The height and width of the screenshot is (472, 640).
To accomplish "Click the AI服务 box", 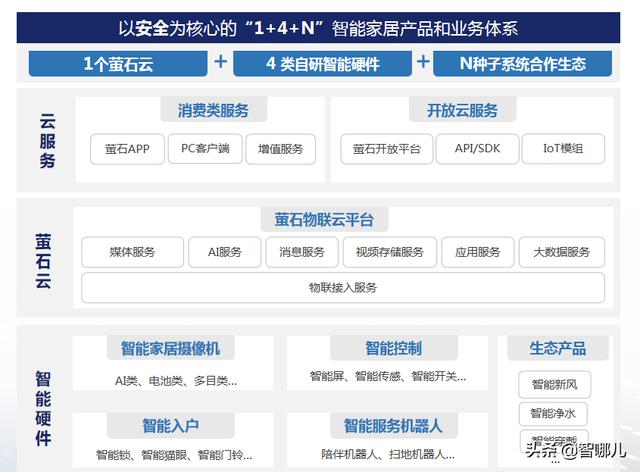I will [x=225, y=252].
